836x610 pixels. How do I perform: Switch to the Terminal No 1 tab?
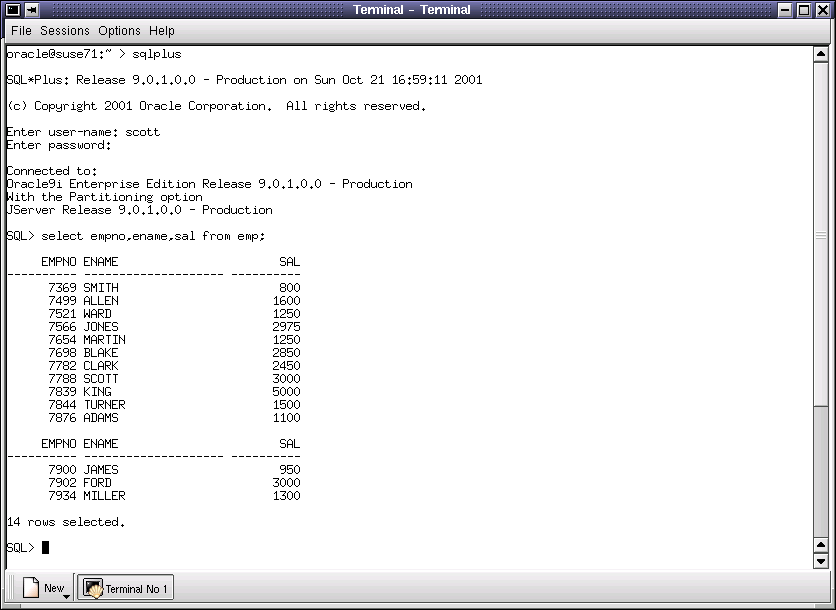(x=126, y=588)
